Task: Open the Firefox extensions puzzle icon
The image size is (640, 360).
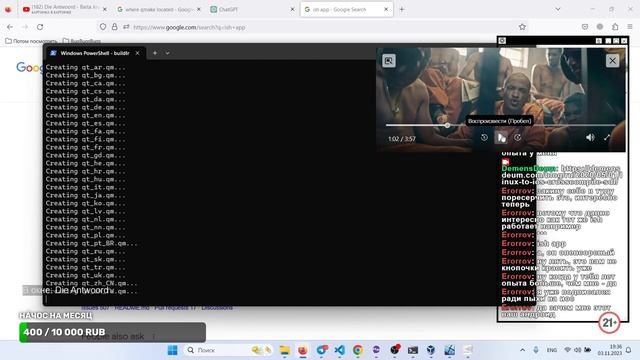Action: [x=615, y=27]
